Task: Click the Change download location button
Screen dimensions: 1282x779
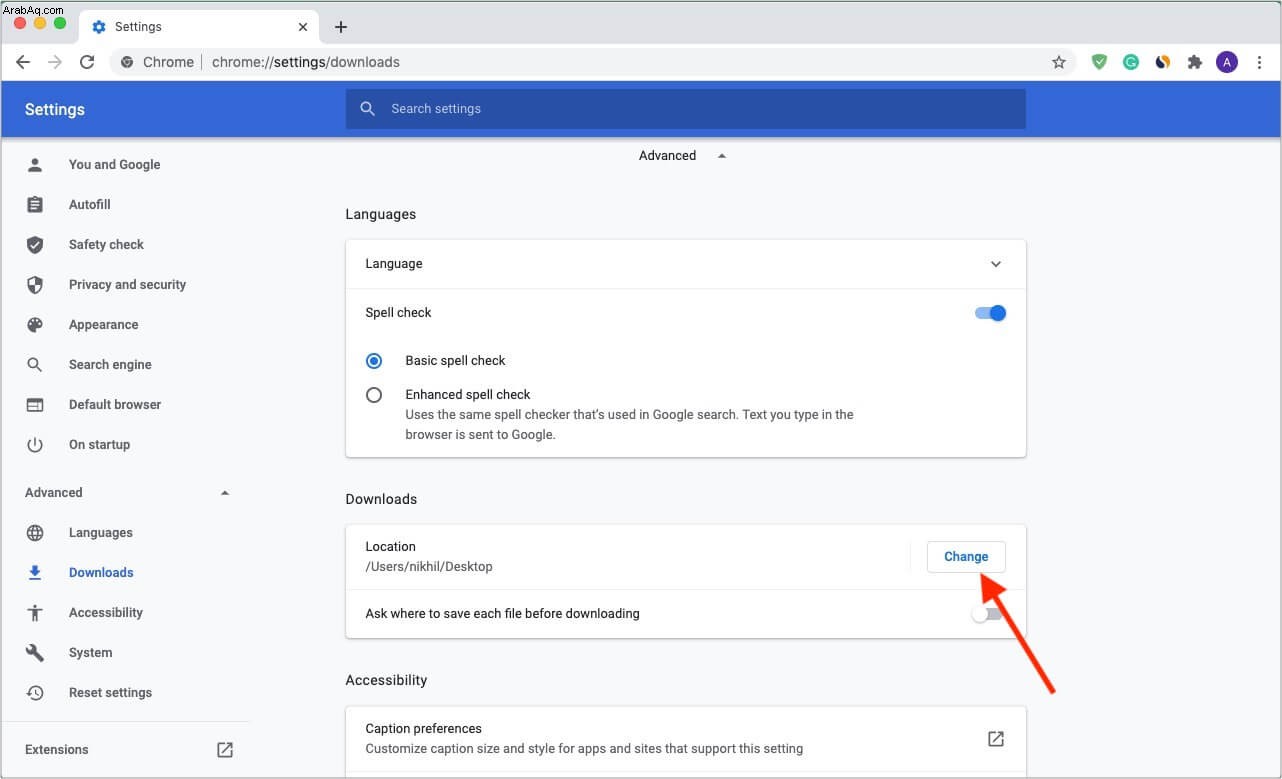Action: point(966,557)
